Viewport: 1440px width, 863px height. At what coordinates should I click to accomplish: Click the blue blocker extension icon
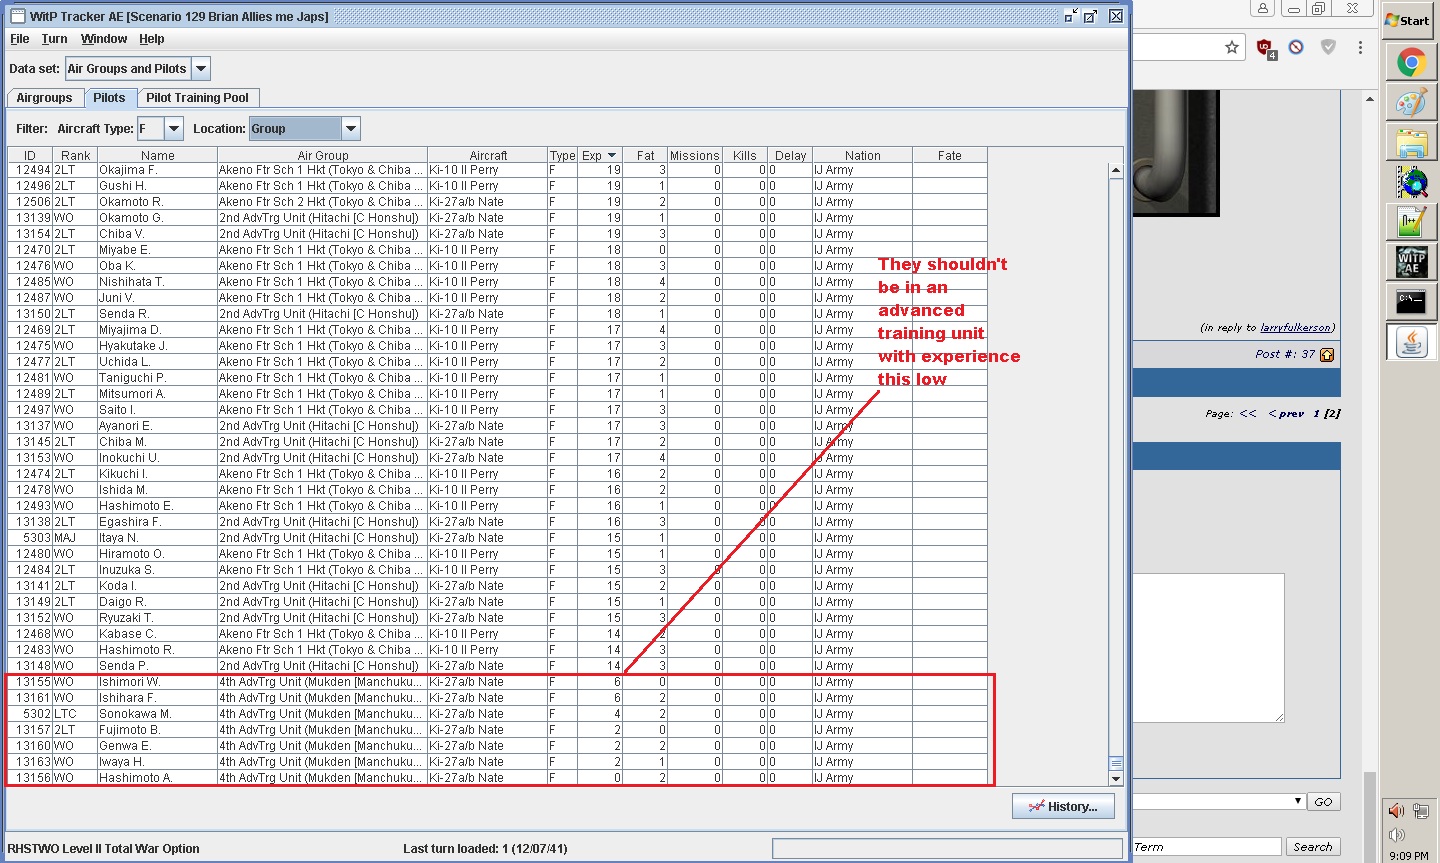(x=1296, y=47)
